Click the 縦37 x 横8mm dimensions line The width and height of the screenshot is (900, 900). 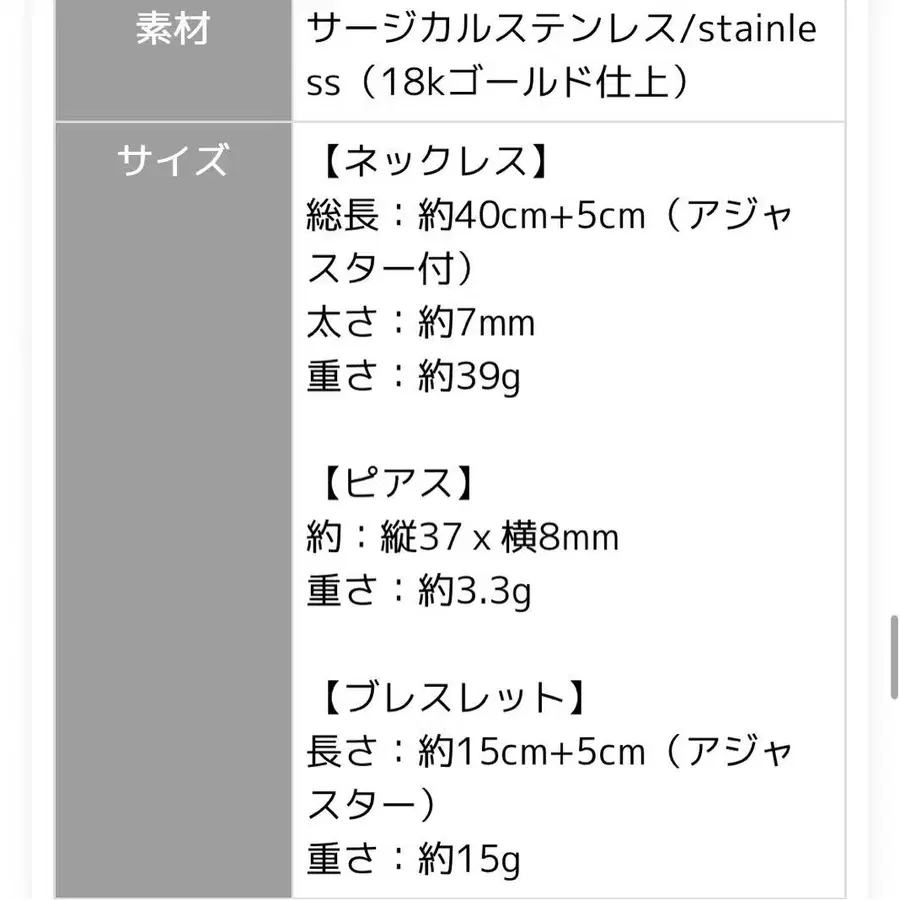(x=500, y=538)
